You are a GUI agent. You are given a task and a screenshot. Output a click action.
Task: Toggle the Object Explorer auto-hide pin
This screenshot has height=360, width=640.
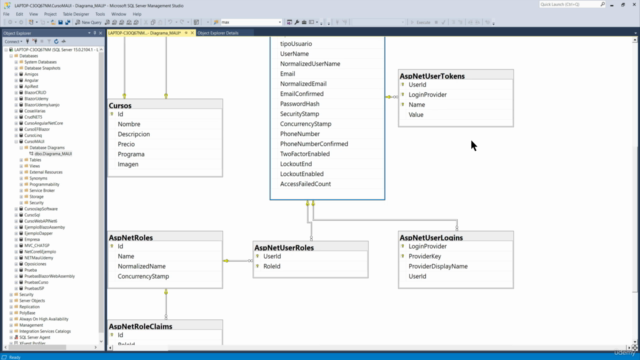95,33
